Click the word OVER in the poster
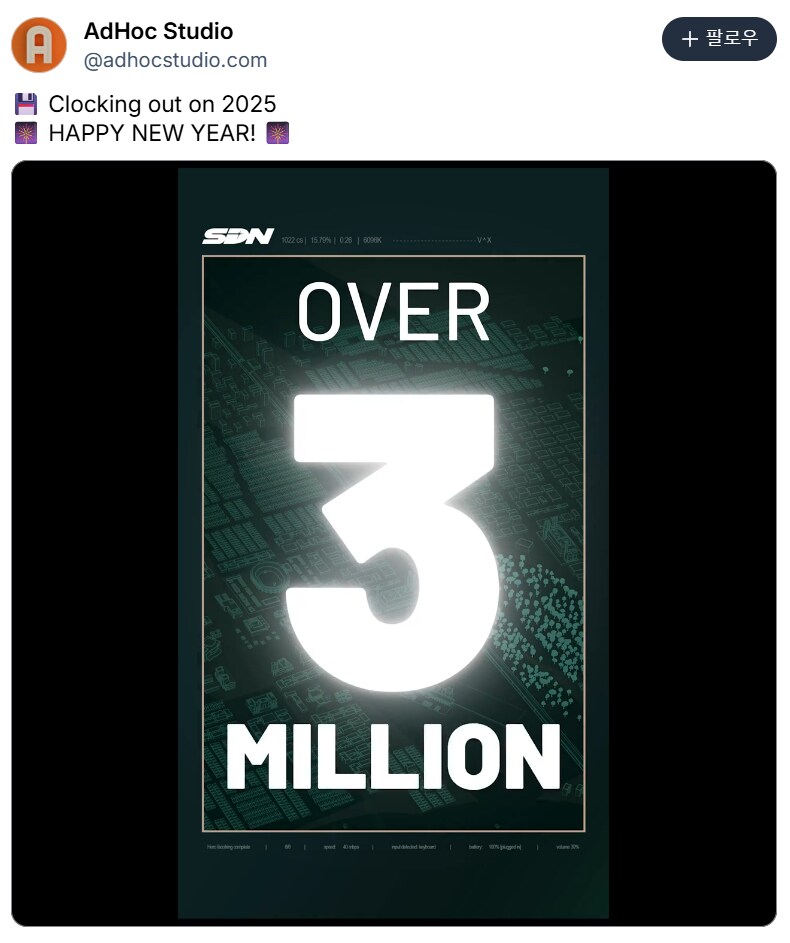The width and height of the screenshot is (790, 943). [x=393, y=312]
